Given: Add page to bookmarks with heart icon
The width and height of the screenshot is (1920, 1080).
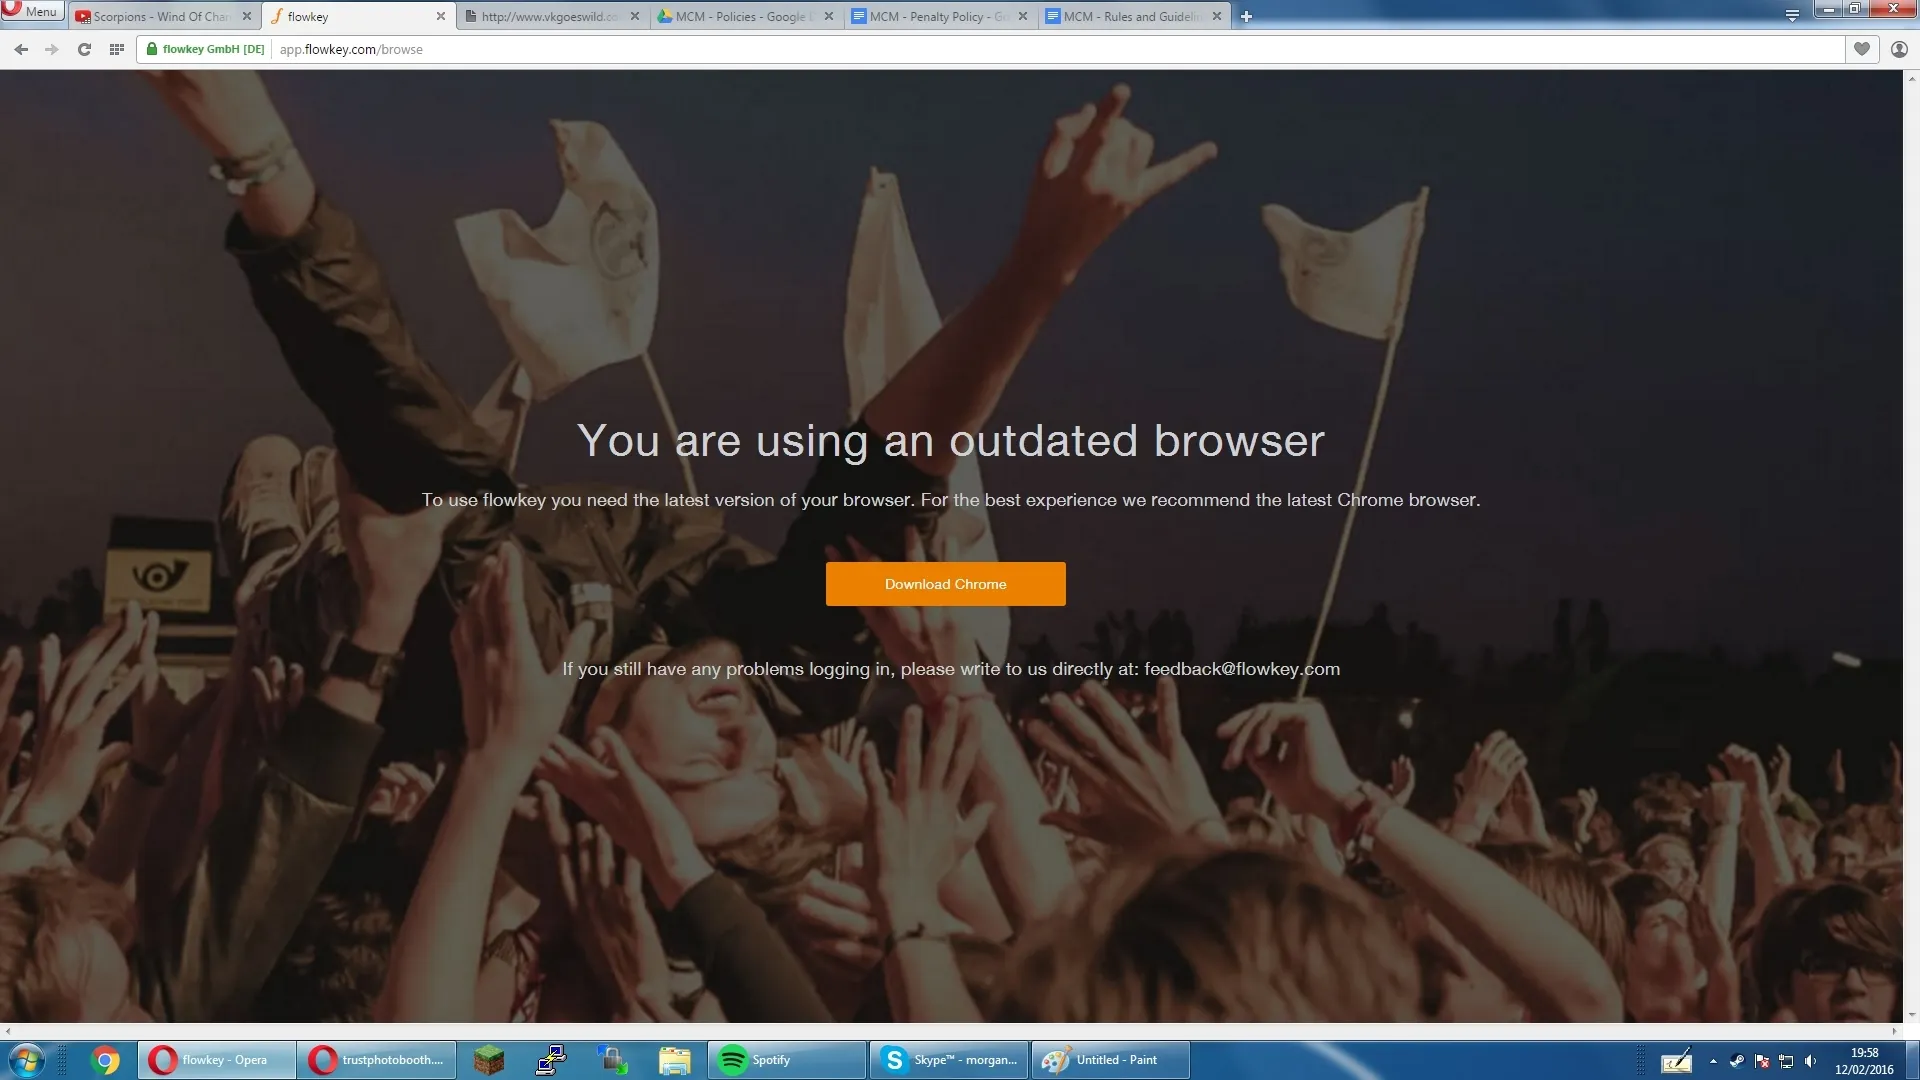Looking at the screenshot, I should [1862, 49].
